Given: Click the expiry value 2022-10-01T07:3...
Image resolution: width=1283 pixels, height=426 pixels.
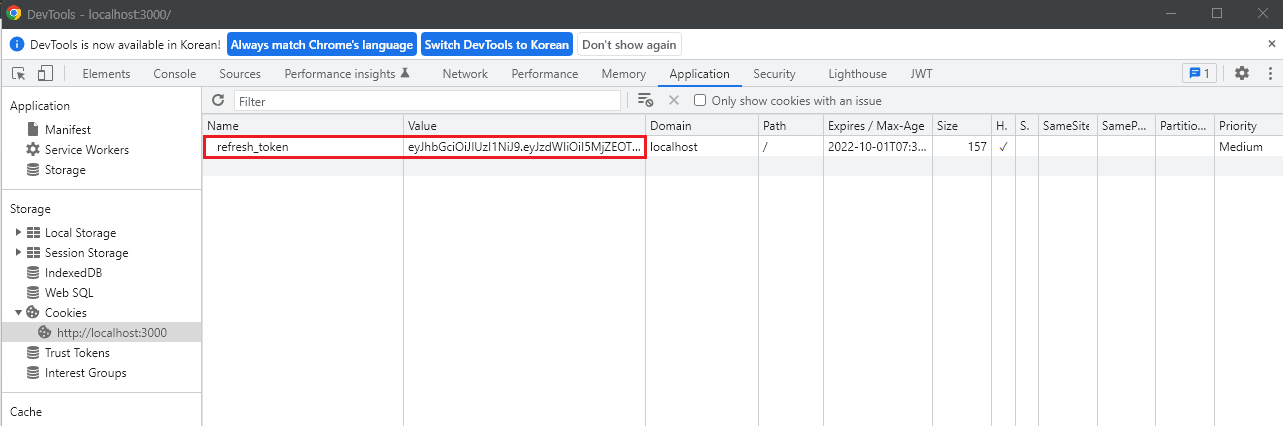Looking at the screenshot, I should coord(878,146).
